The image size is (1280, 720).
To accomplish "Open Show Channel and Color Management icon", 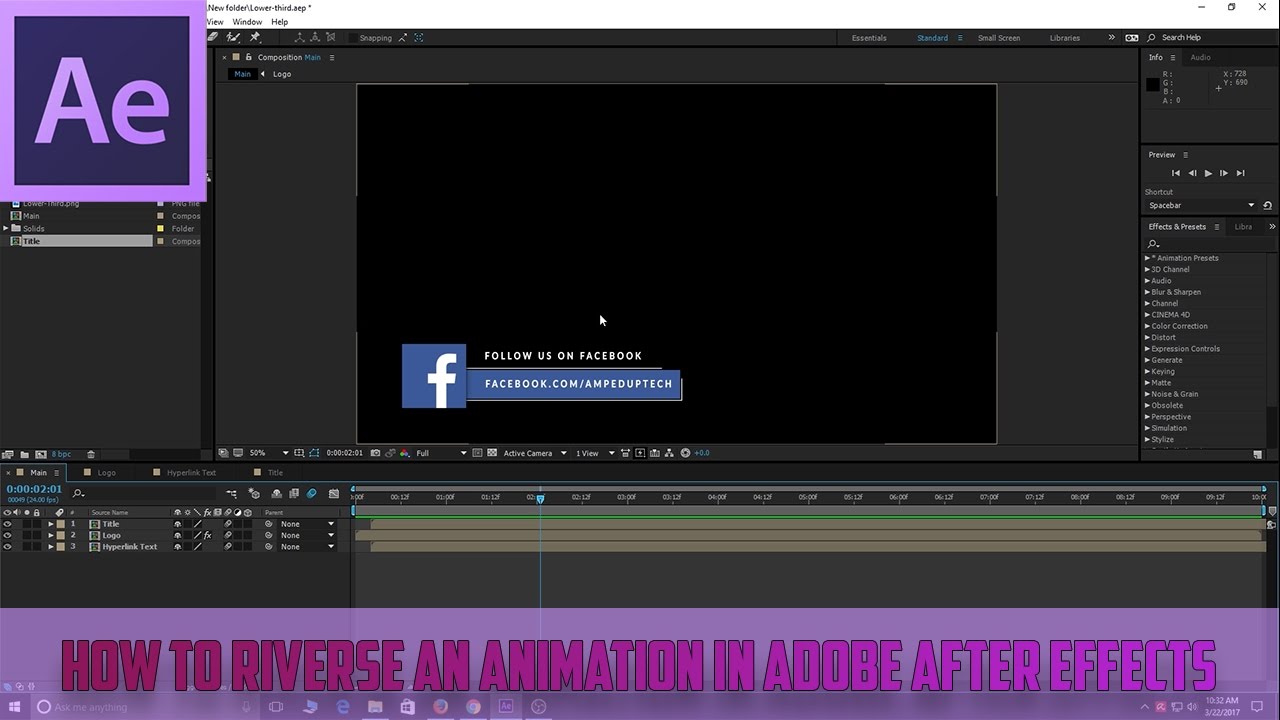I will (404, 453).
